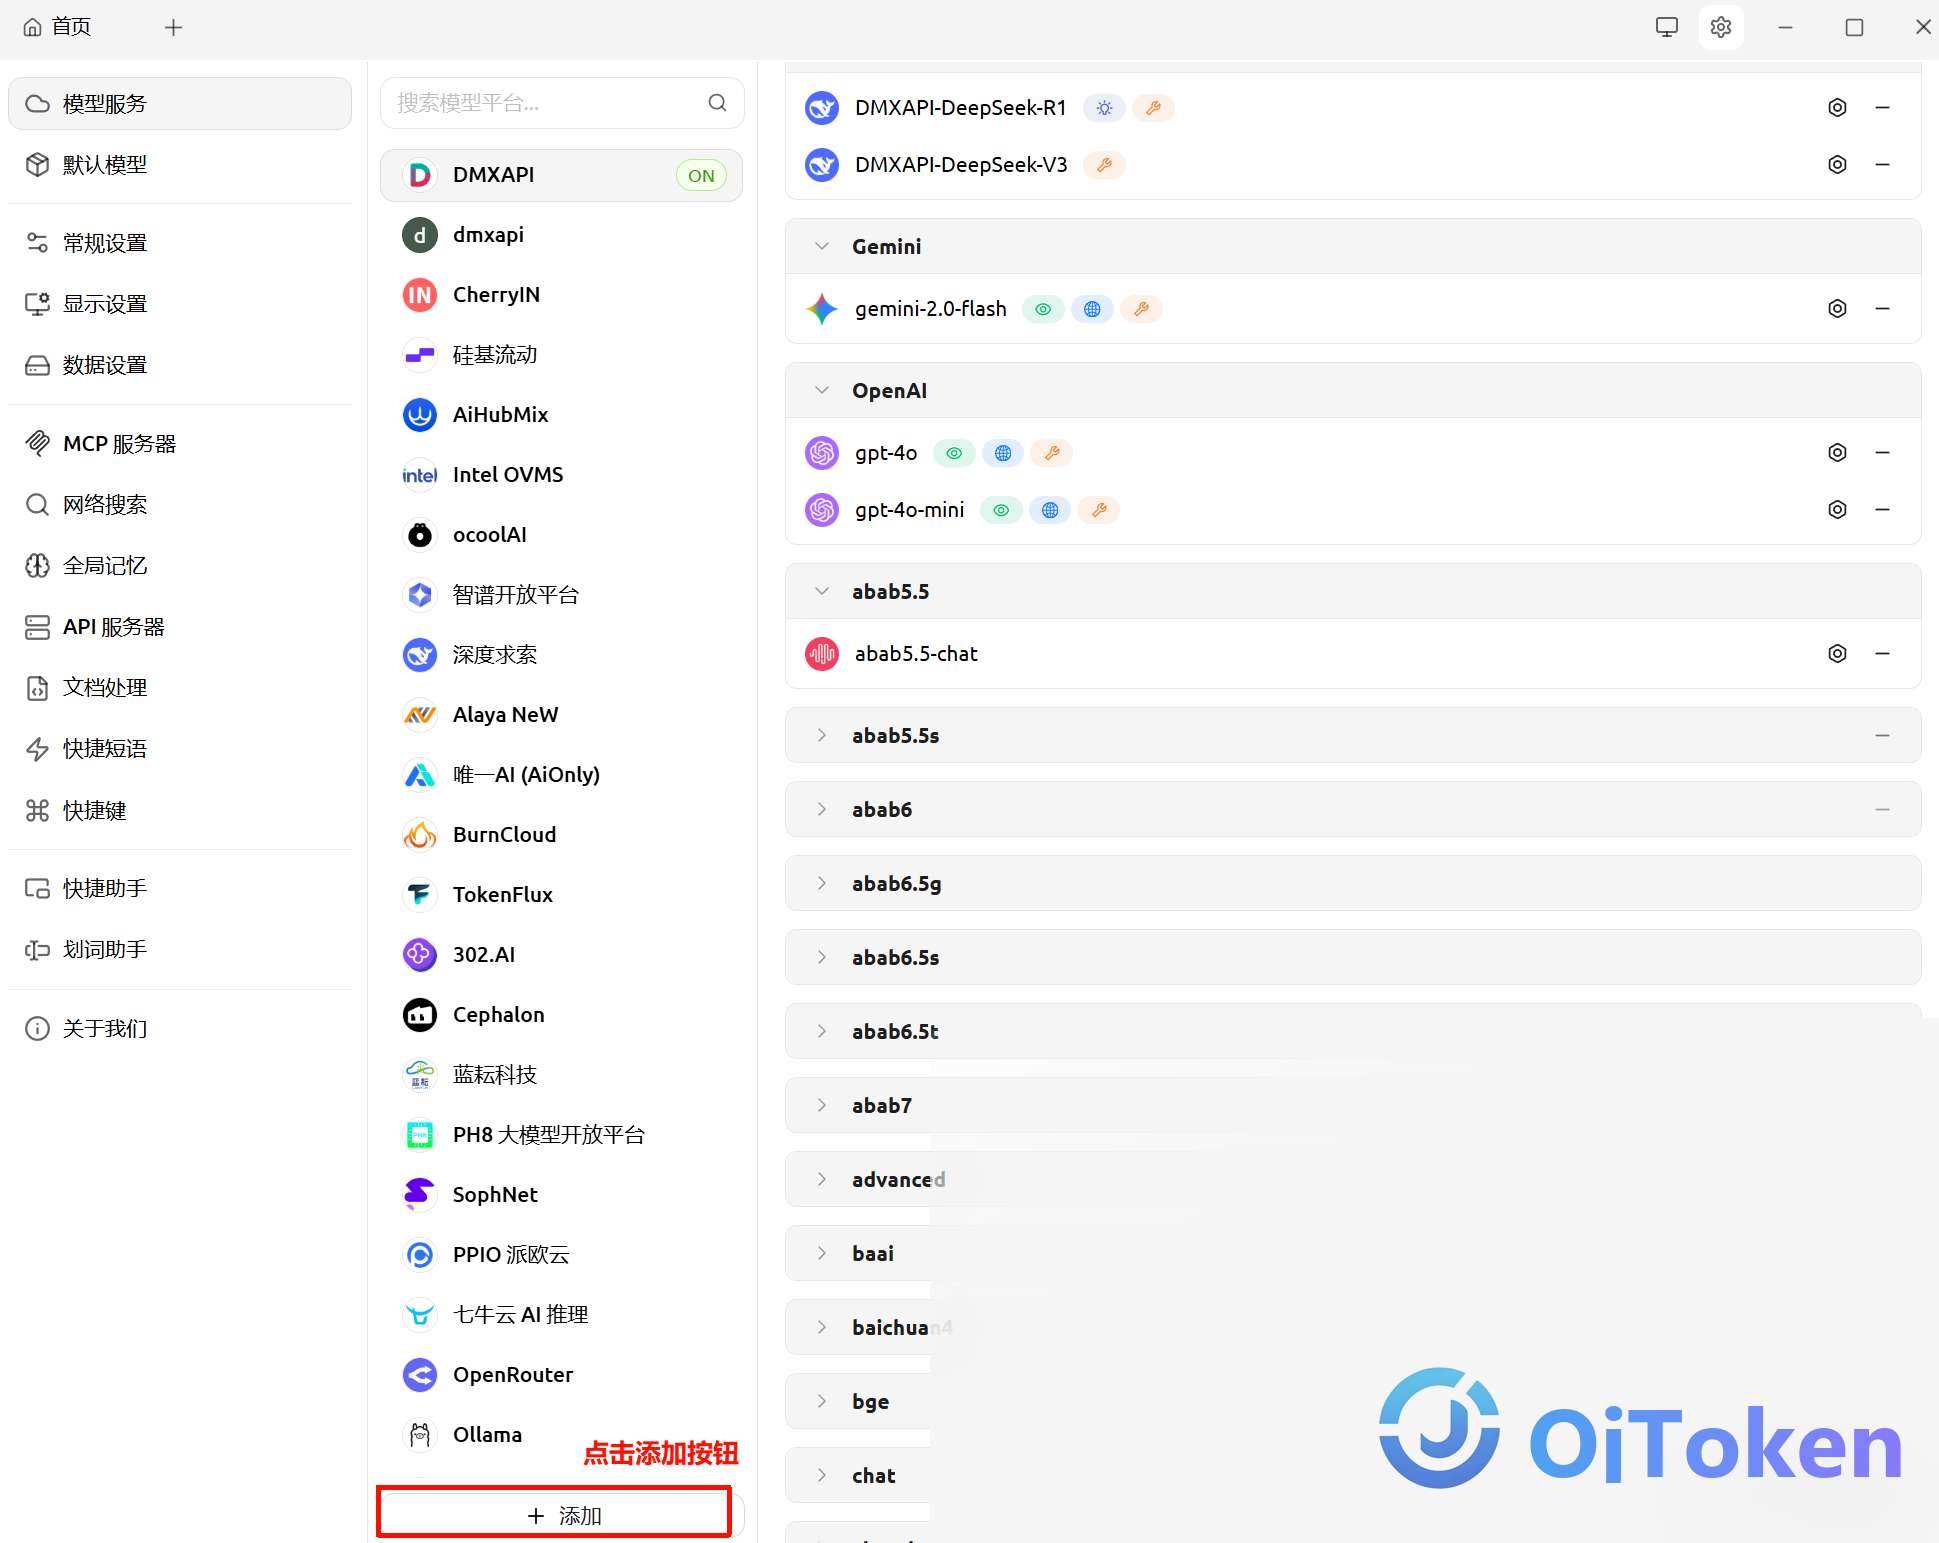The height and width of the screenshot is (1543, 1939).
Task: Open the 快捷键 settings section
Action: click(180, 811)
